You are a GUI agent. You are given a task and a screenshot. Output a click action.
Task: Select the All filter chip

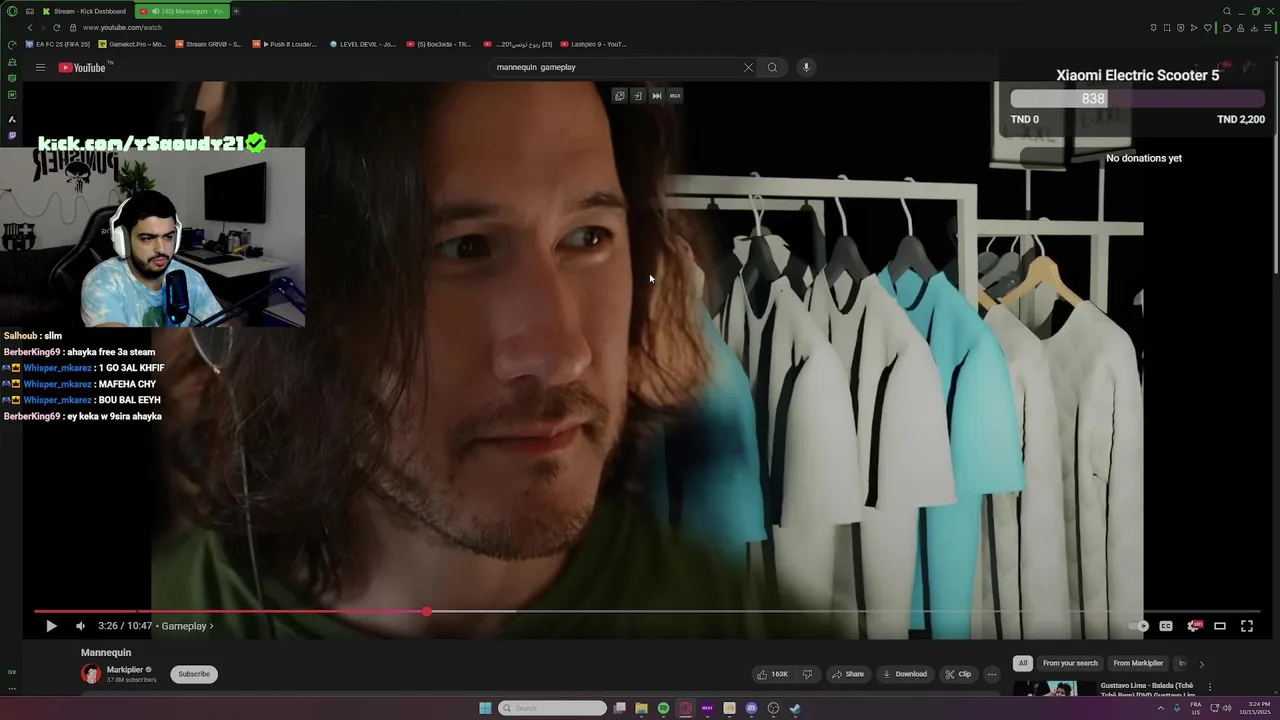point(1023,663)
